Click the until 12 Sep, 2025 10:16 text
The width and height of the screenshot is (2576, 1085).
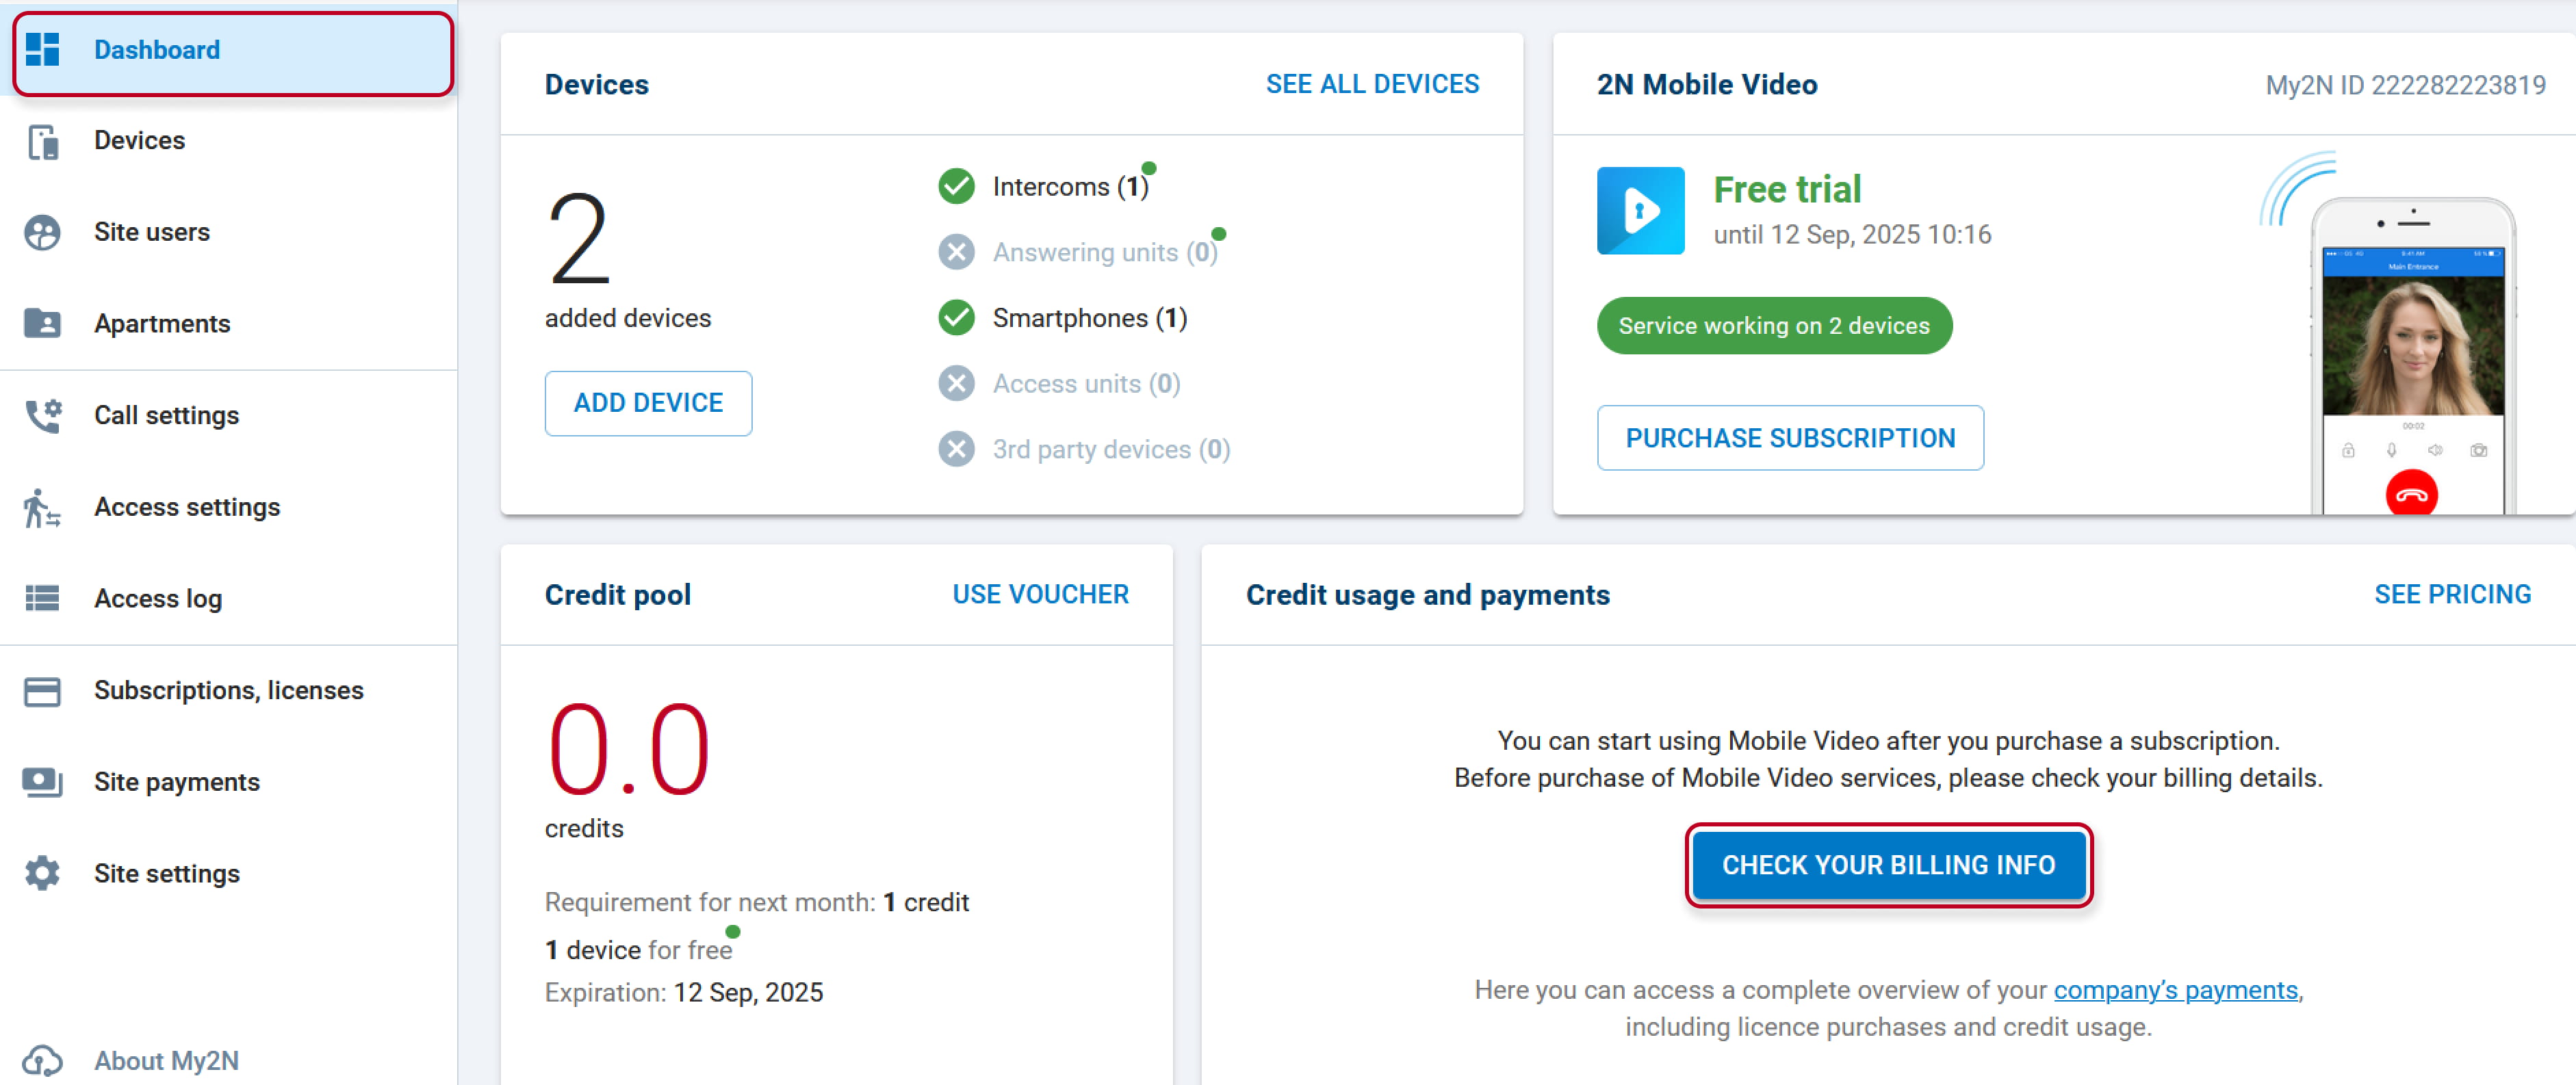coord(1852,234)
